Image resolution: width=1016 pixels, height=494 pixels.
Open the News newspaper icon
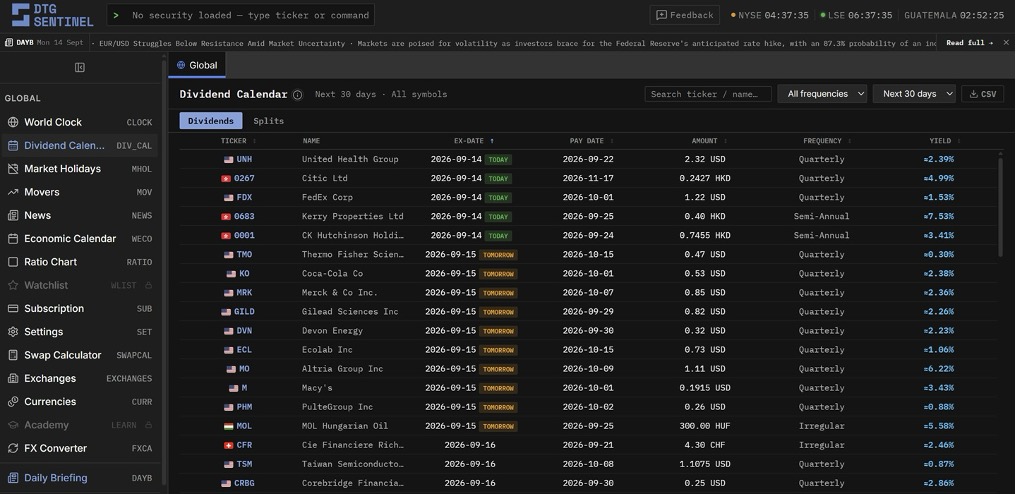coord(12,215)
